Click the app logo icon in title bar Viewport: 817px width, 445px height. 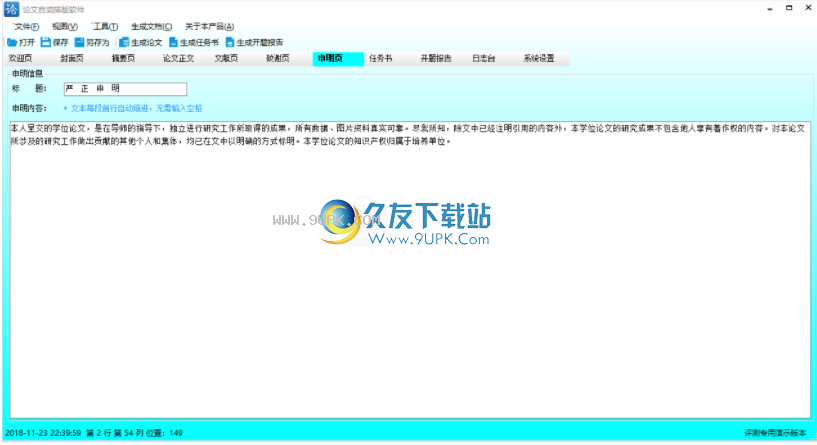11,9
